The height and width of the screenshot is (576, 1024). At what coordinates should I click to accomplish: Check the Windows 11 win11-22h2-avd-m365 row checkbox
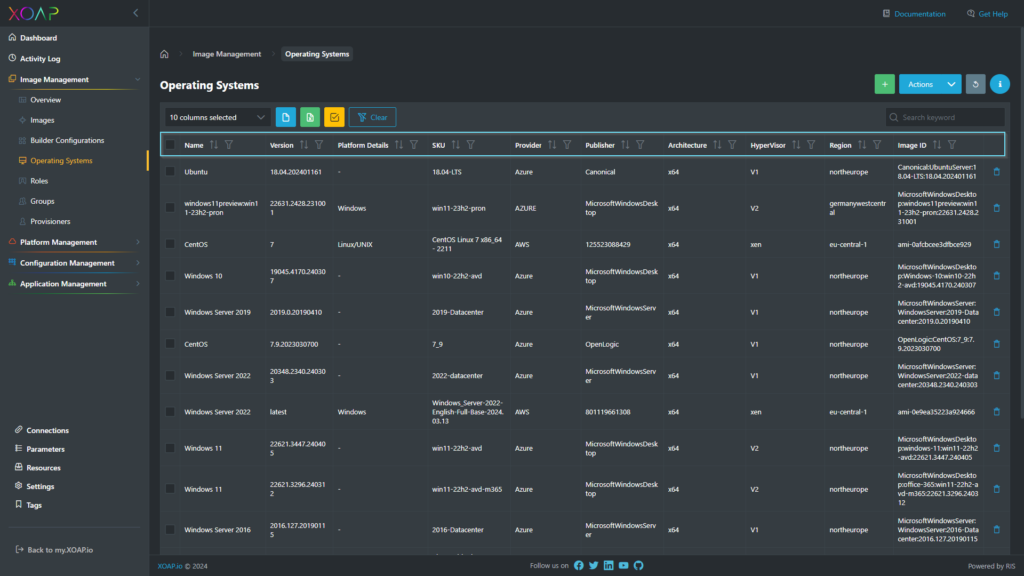170,489
